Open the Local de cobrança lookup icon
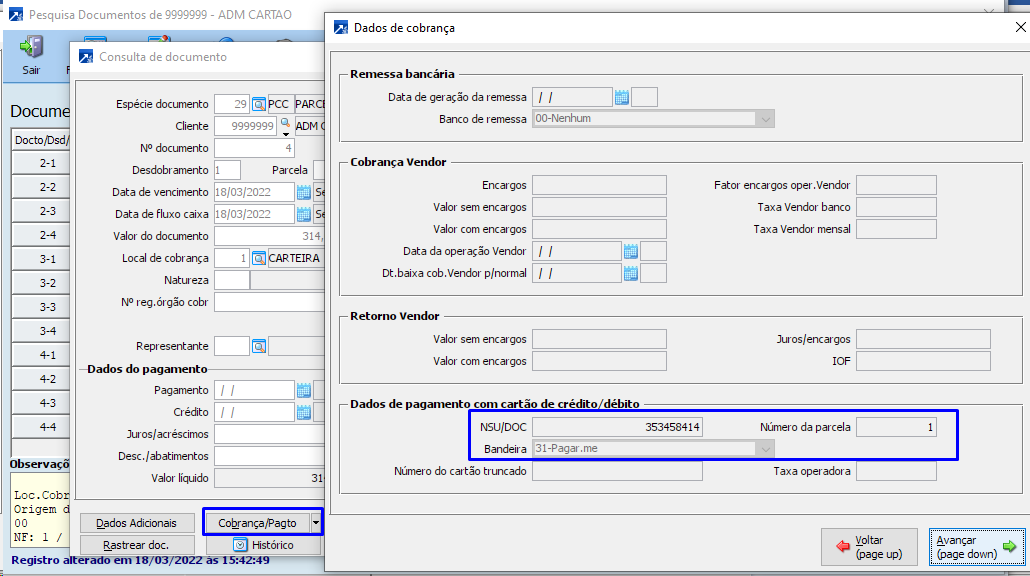The image size is (1030, 576). [x=259, y=258]
